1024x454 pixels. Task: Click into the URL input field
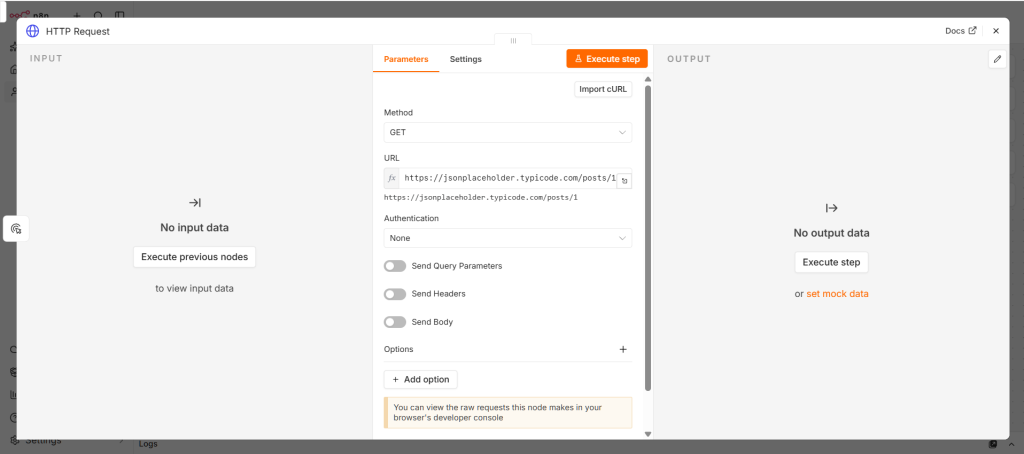pyautogui.click(x=507, y=178)
